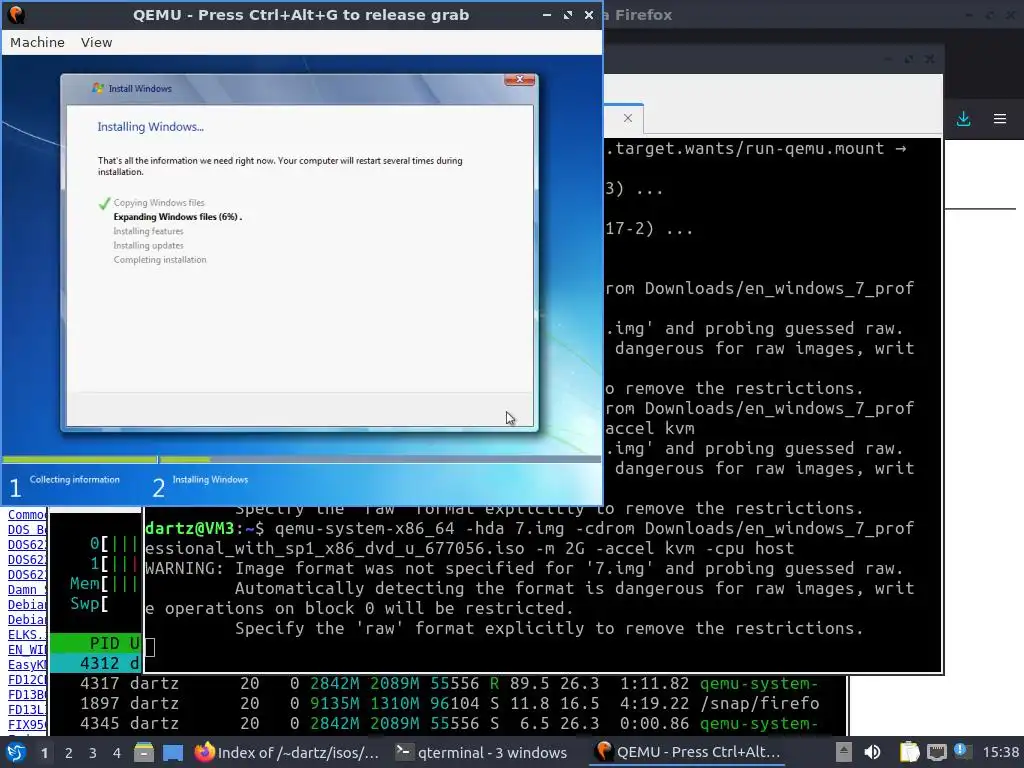
Task: Click the terminal cursor on the empty line
Action: point(150,647)
